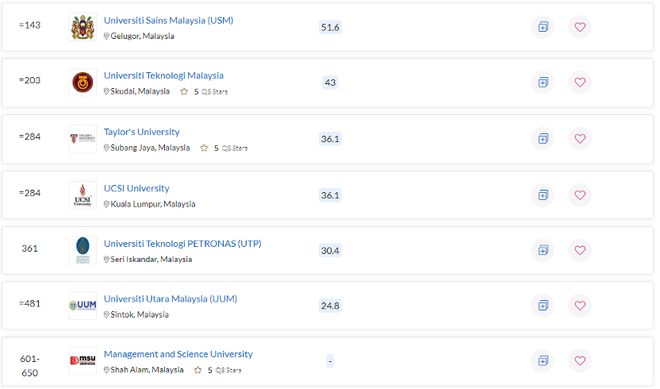Viewport: 660px width, 389px height.
Task: Open Universiti Teknologi Malaysia page link
Action: tap(163, 75)
